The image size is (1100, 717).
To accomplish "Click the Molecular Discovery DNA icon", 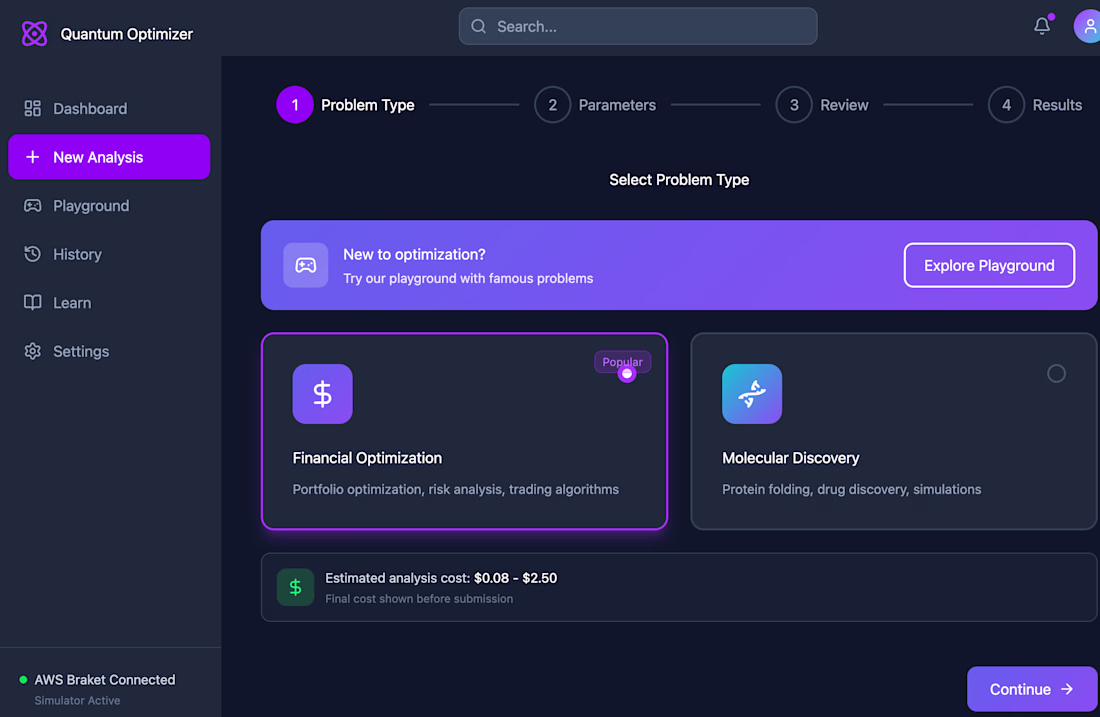I will coord(751,394).
